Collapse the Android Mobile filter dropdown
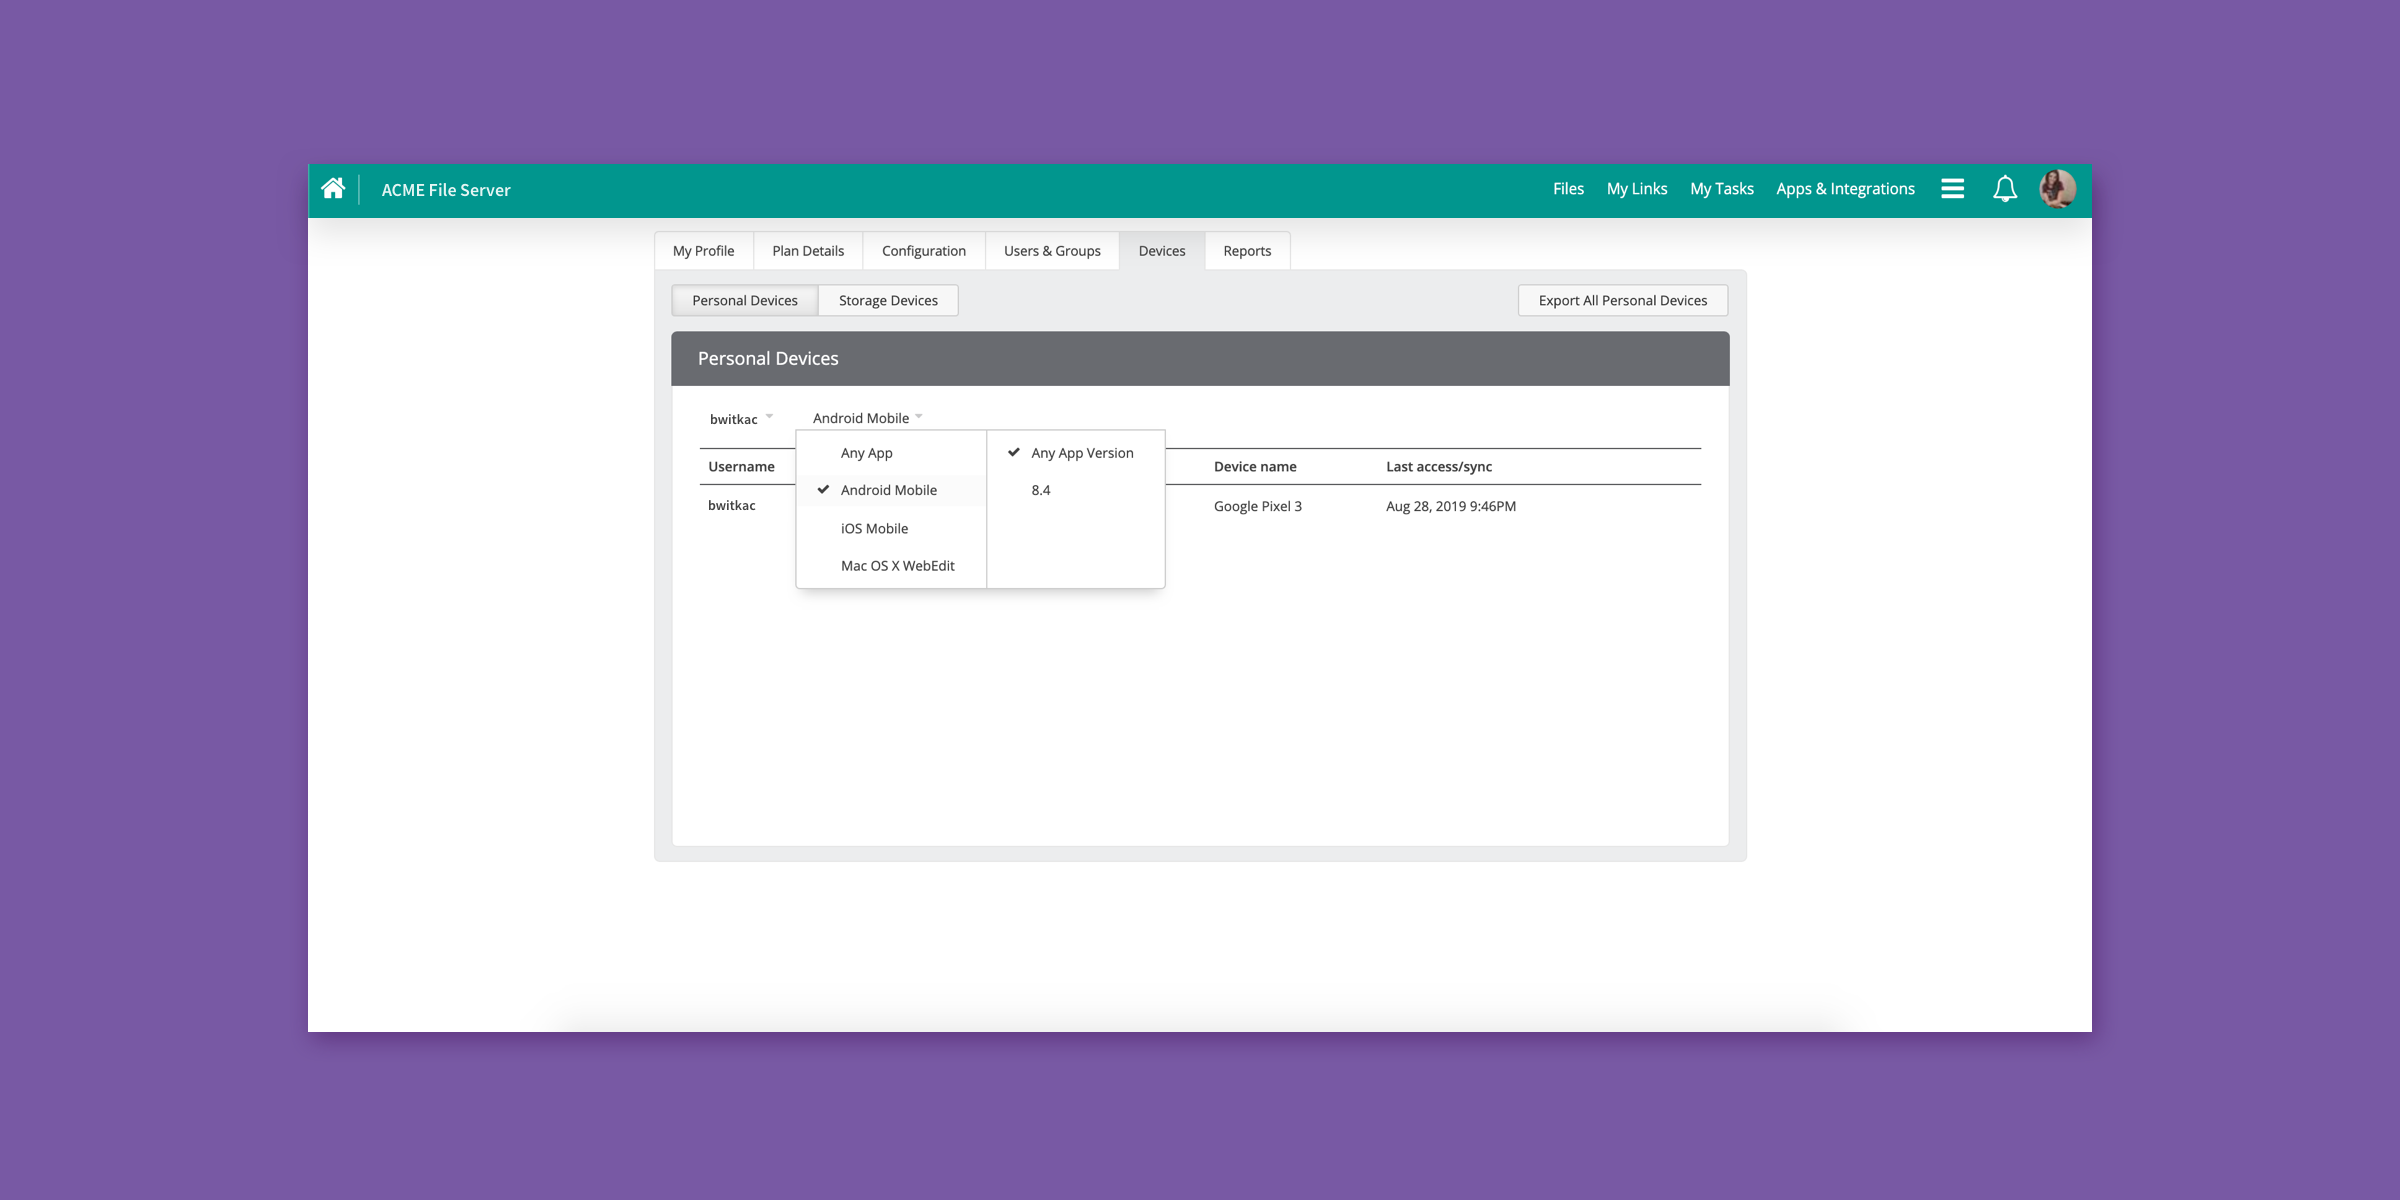2400x1200 pixels. 867,418
